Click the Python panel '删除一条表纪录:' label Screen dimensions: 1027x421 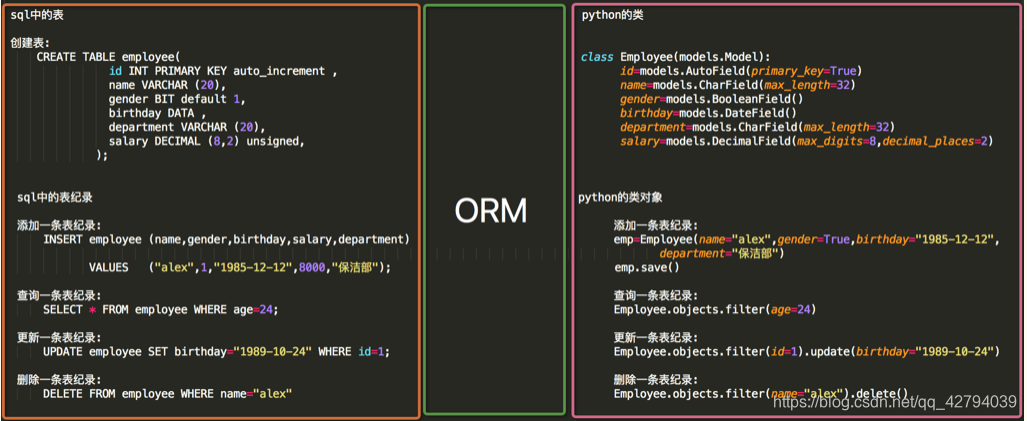coord(656,379)
